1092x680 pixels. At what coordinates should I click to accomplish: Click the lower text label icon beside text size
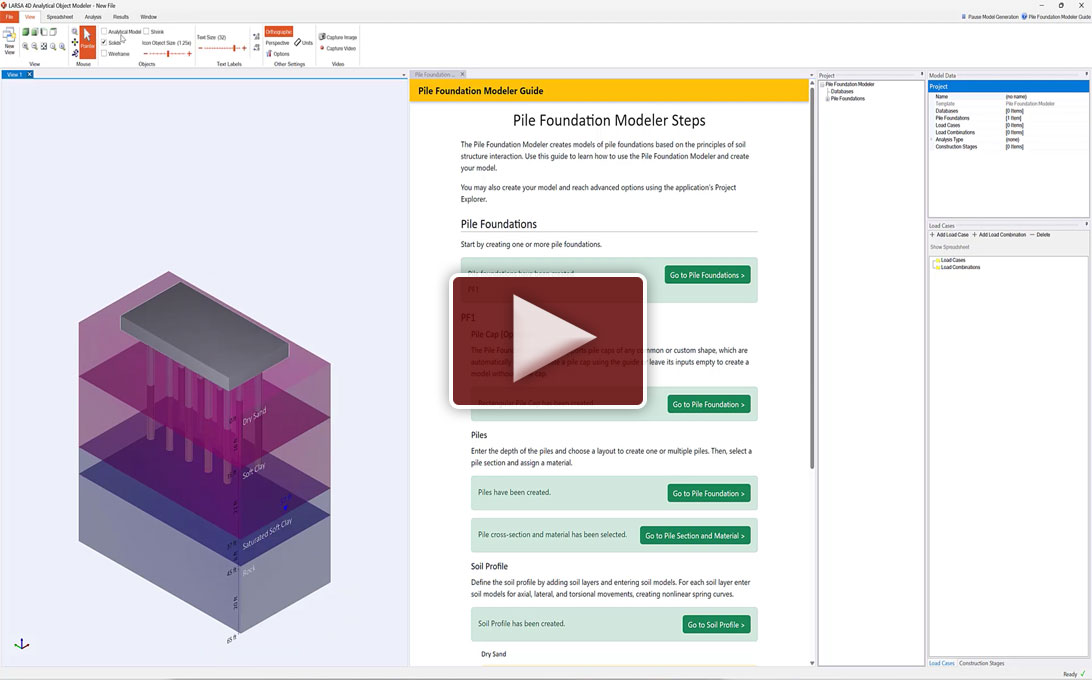tap(256, 47)
